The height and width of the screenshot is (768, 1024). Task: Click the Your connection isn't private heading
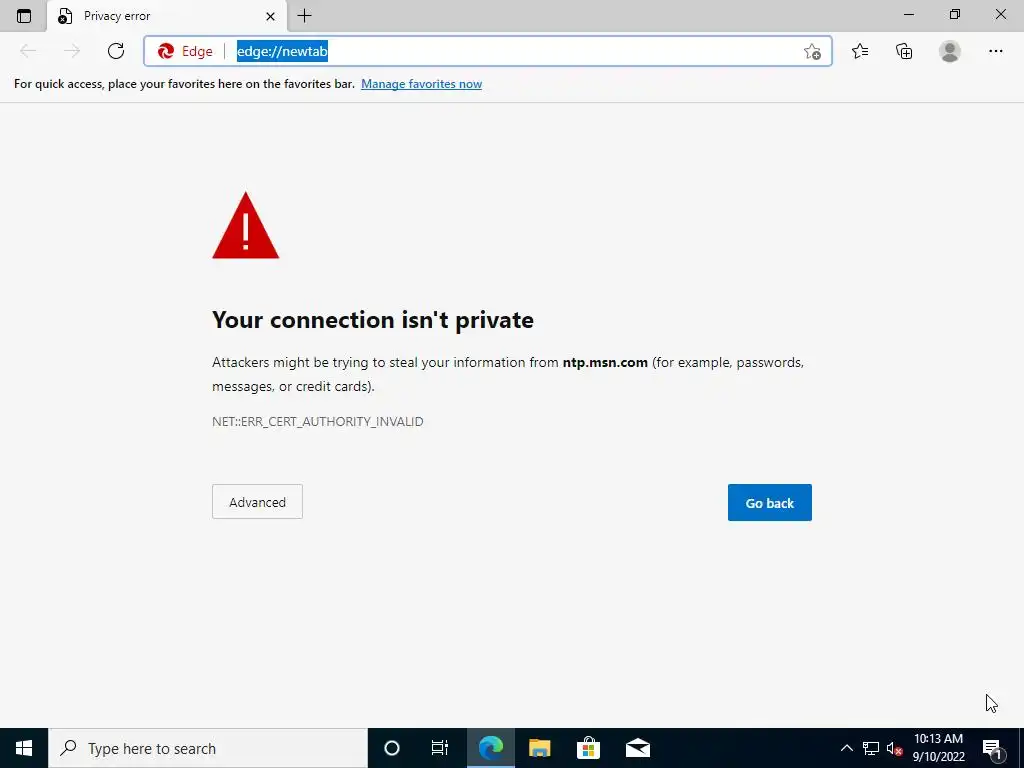(x=373, y=320)
